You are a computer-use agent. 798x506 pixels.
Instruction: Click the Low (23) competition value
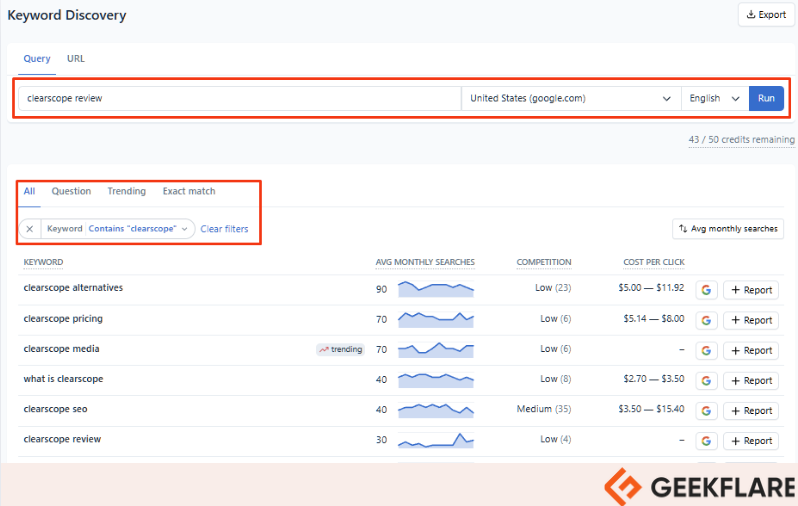tap(553, 288)
